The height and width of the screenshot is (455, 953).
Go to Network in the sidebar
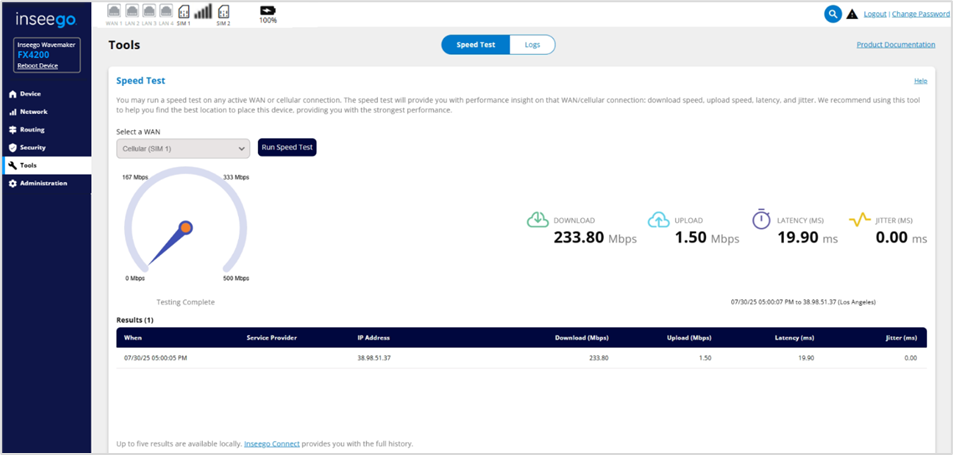click(33, 112)
